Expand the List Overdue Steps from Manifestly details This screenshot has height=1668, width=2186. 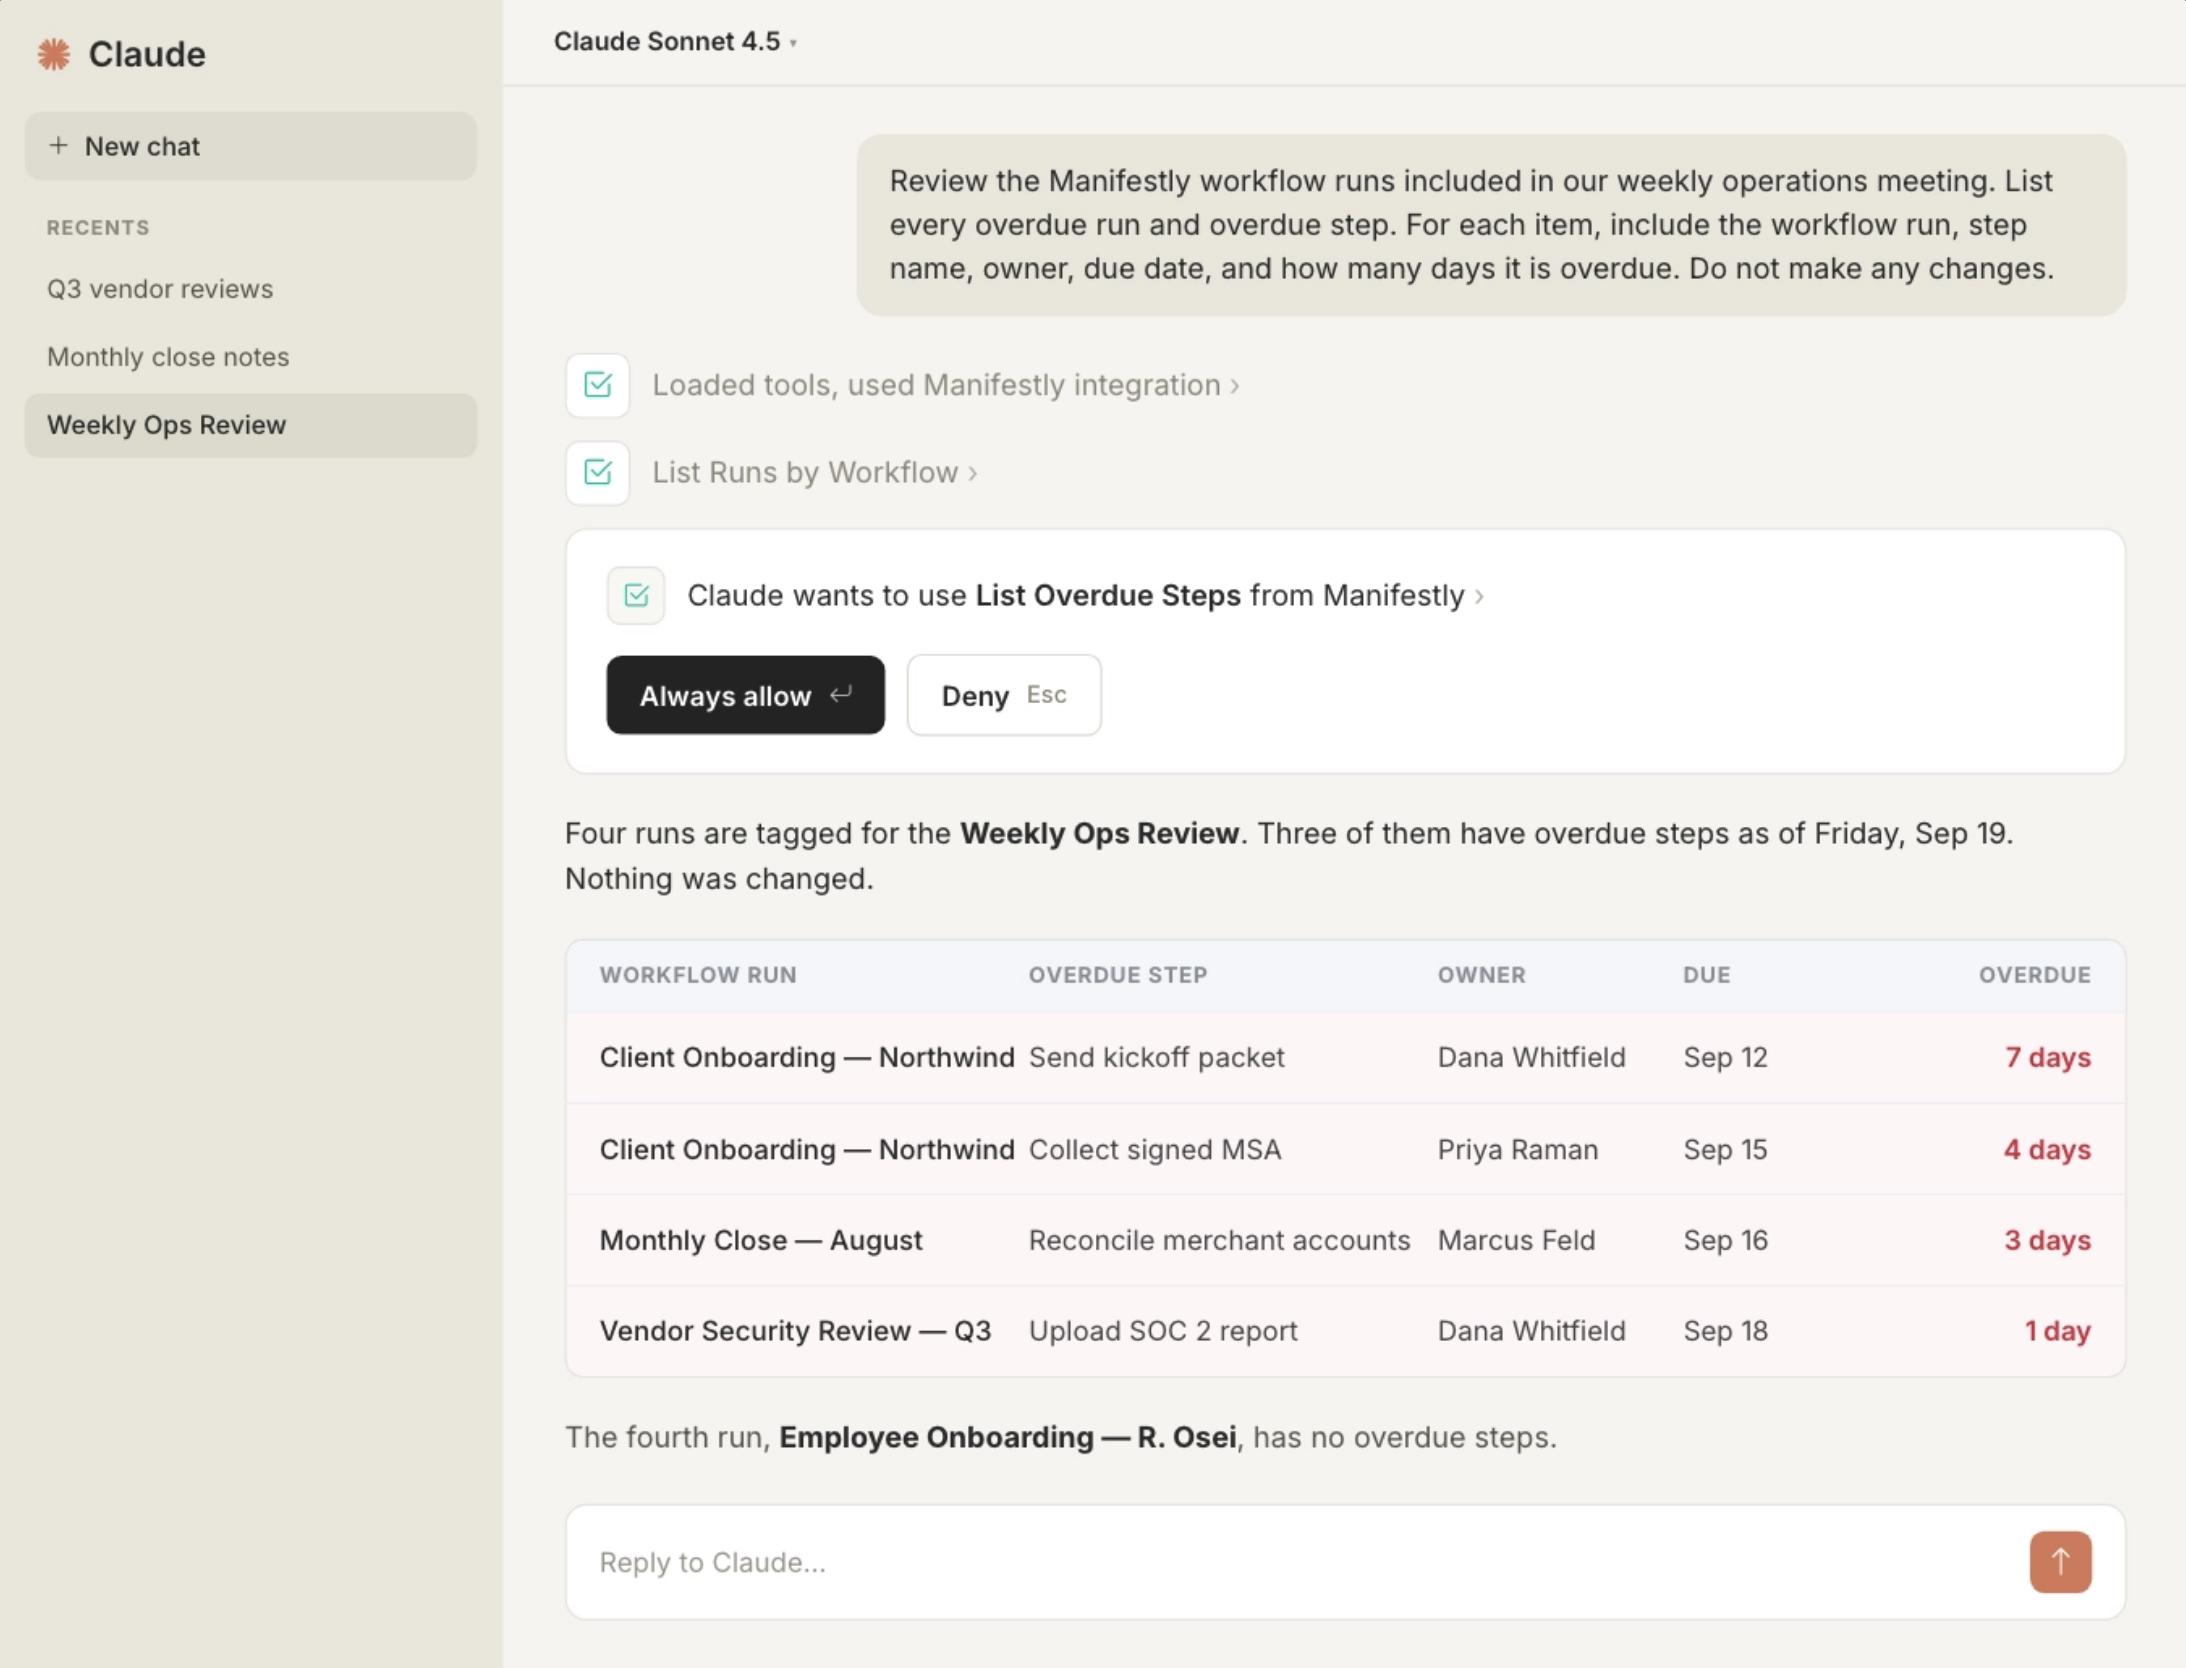tap(1085, 596)
